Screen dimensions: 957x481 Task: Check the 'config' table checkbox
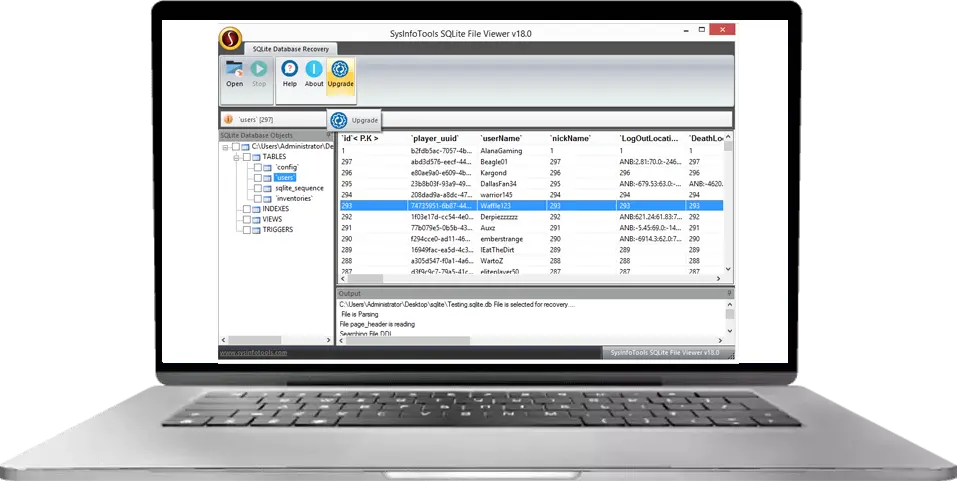(256, 167)
